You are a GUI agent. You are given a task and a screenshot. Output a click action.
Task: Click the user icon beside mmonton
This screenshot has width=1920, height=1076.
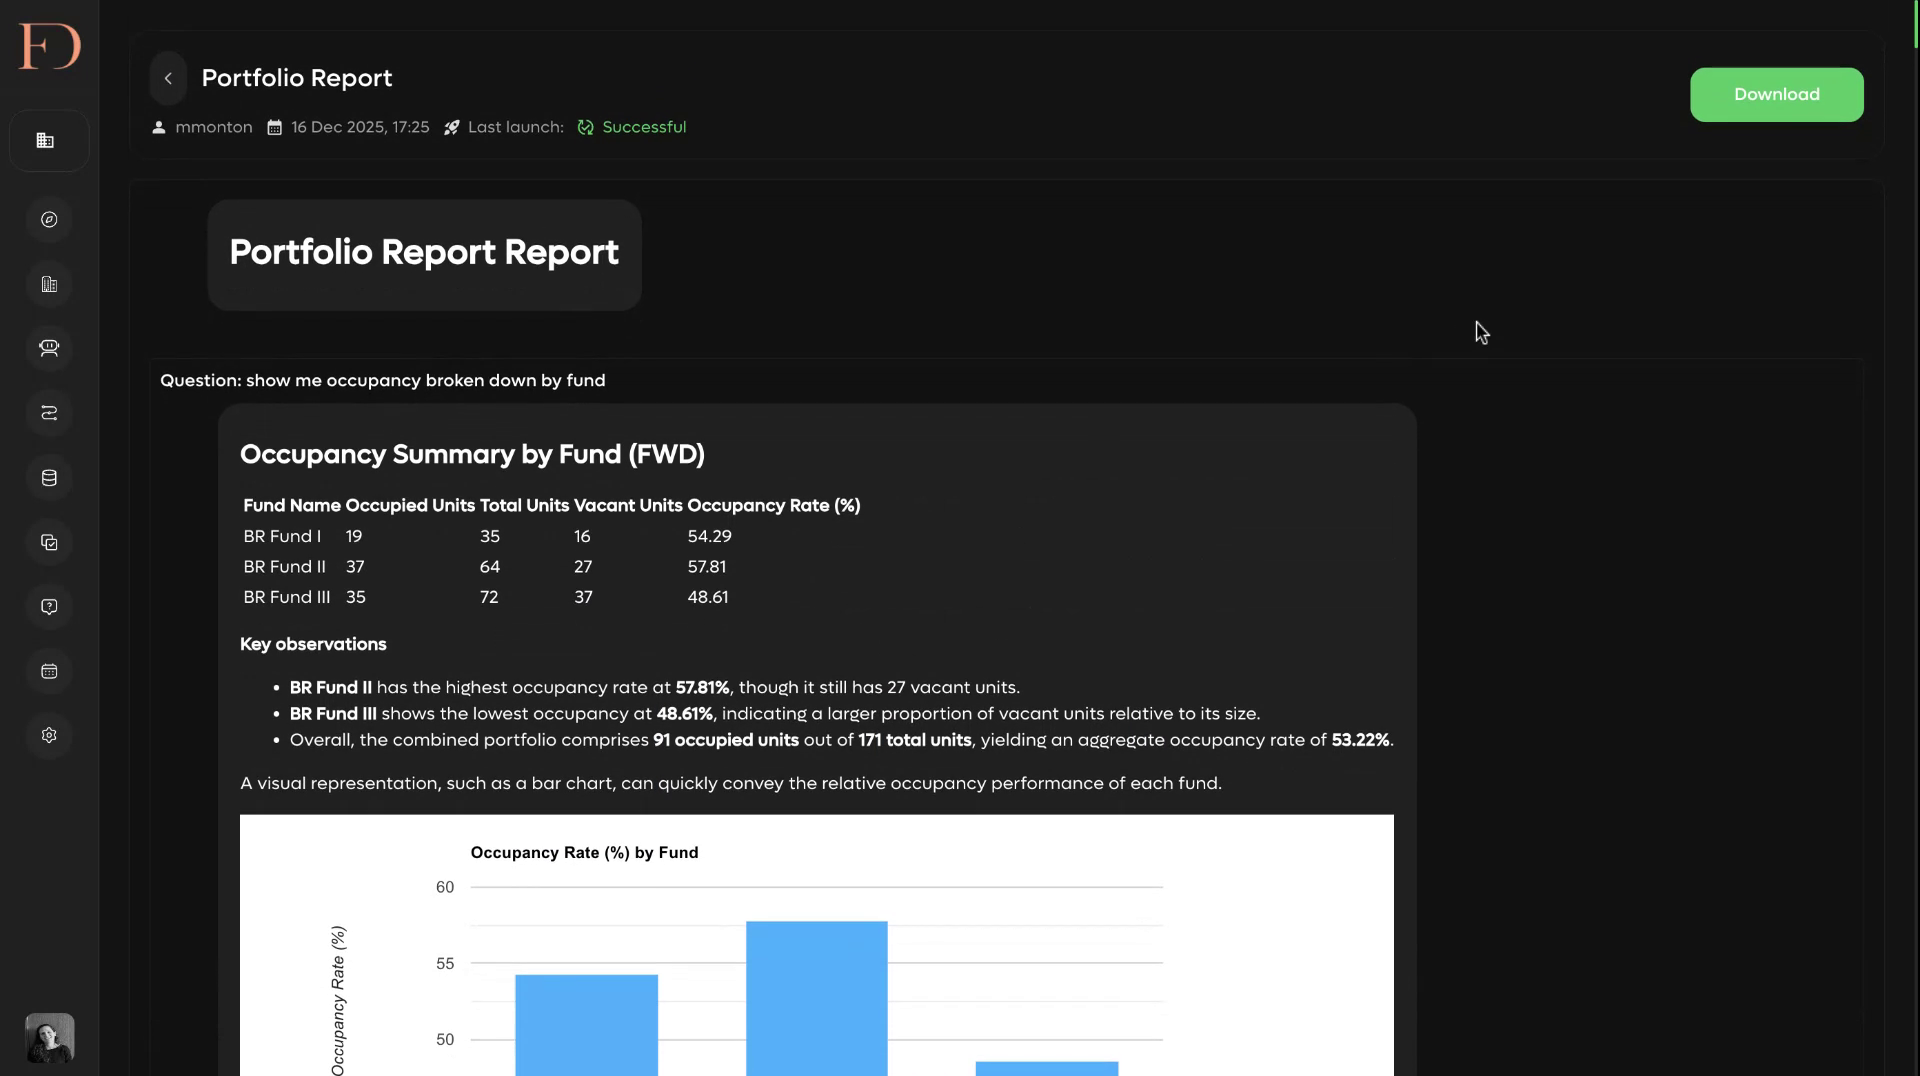coord(158,128)
